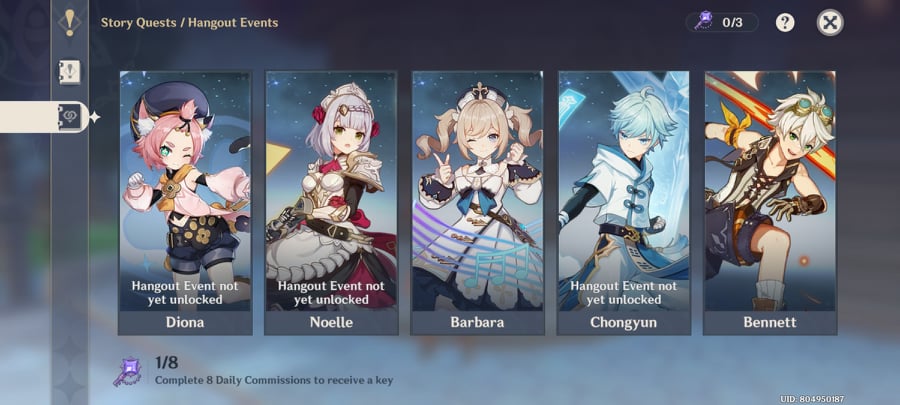Click the sparkle beside the selected tab
The image size is (900, 405).
pyautogui.click(x=95, y=117)
